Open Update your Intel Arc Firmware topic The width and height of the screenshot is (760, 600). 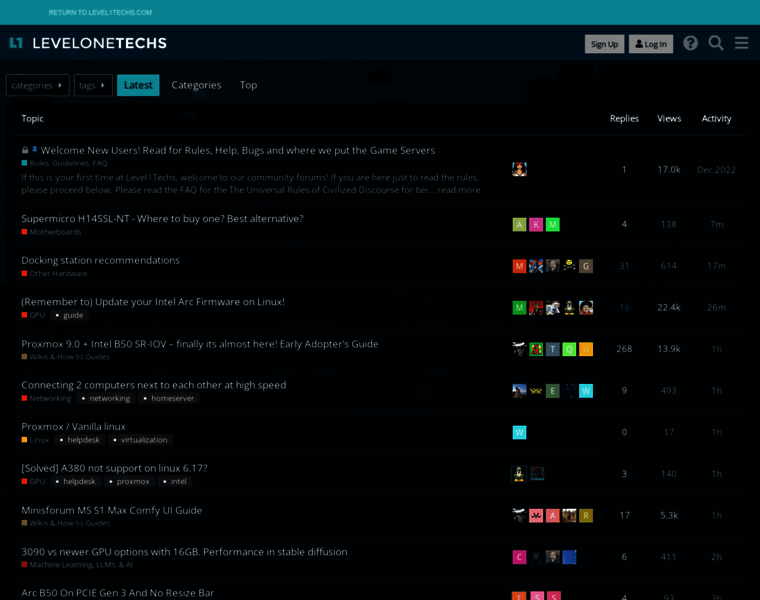pyautogui.click(x=153, y=302)
